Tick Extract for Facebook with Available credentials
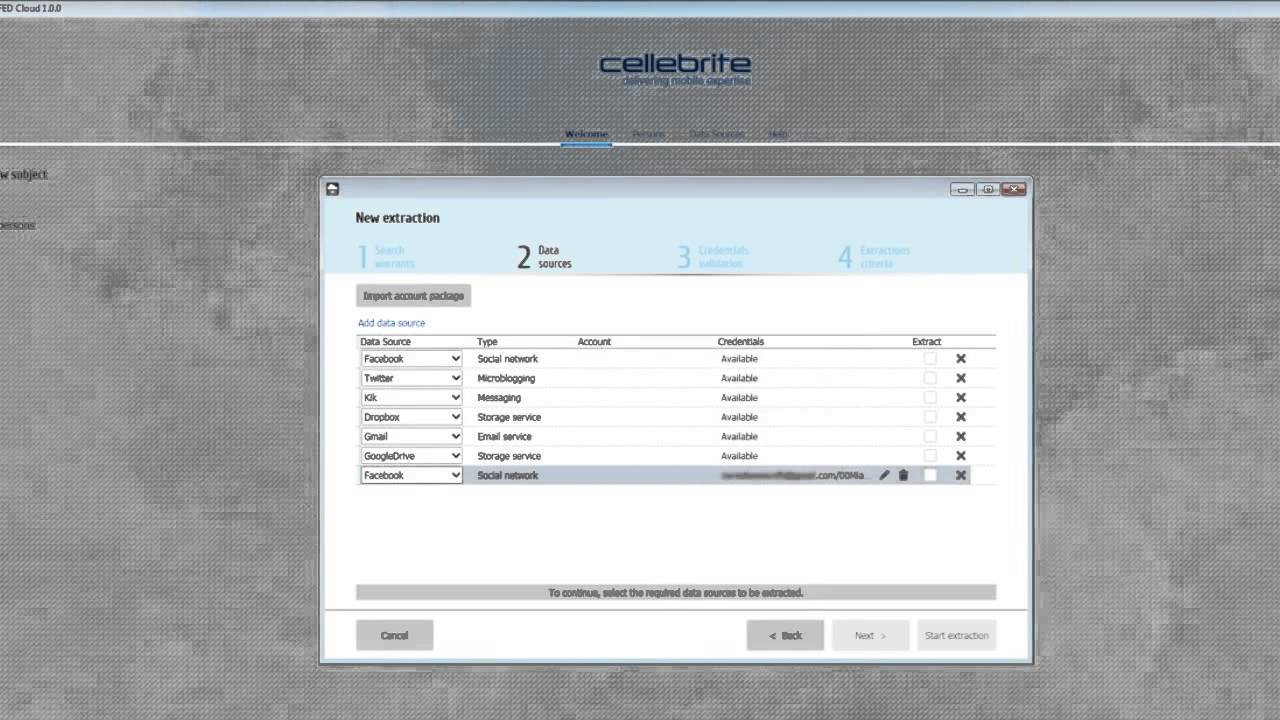 pyautogui.click(x=930, y=359)
